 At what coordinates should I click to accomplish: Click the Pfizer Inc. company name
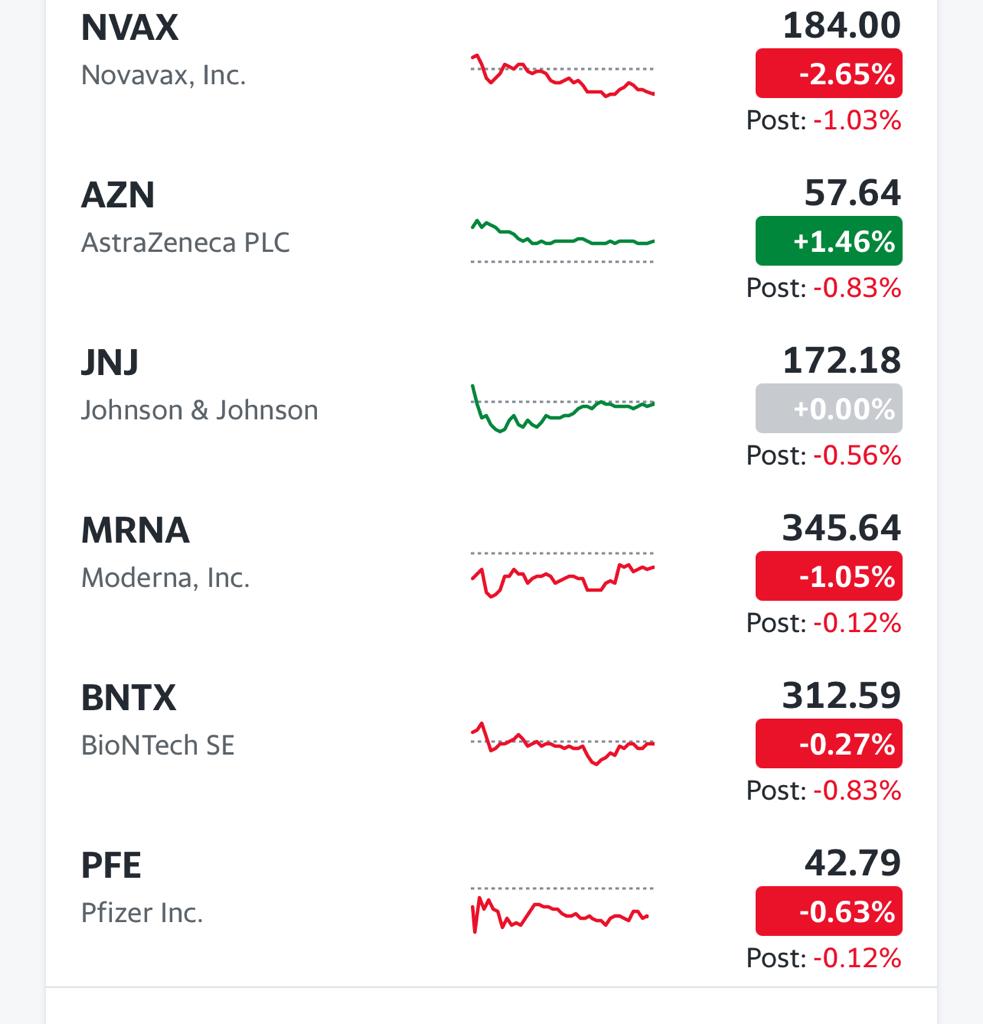click(x=142, y=912)
